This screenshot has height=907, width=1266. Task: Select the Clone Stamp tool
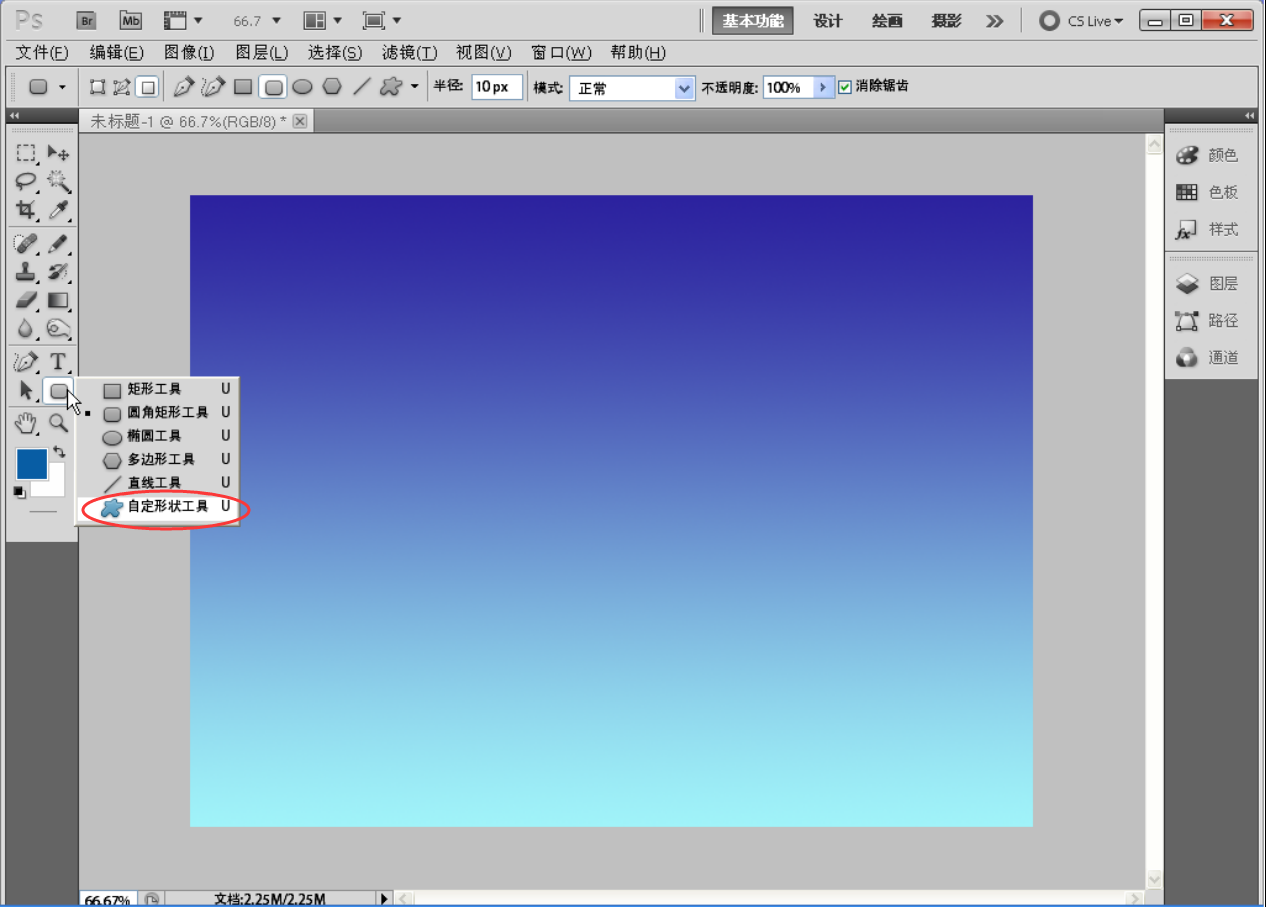(x=26, y=272)
